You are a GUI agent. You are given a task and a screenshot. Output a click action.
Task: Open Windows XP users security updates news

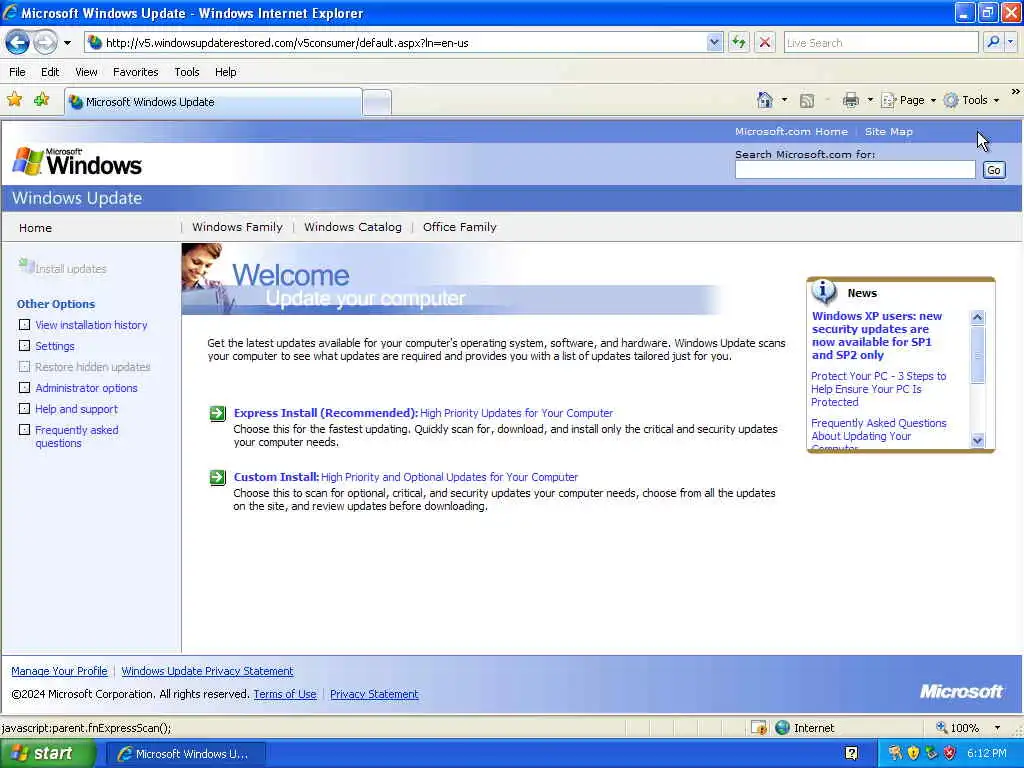(x=876, y=336)
